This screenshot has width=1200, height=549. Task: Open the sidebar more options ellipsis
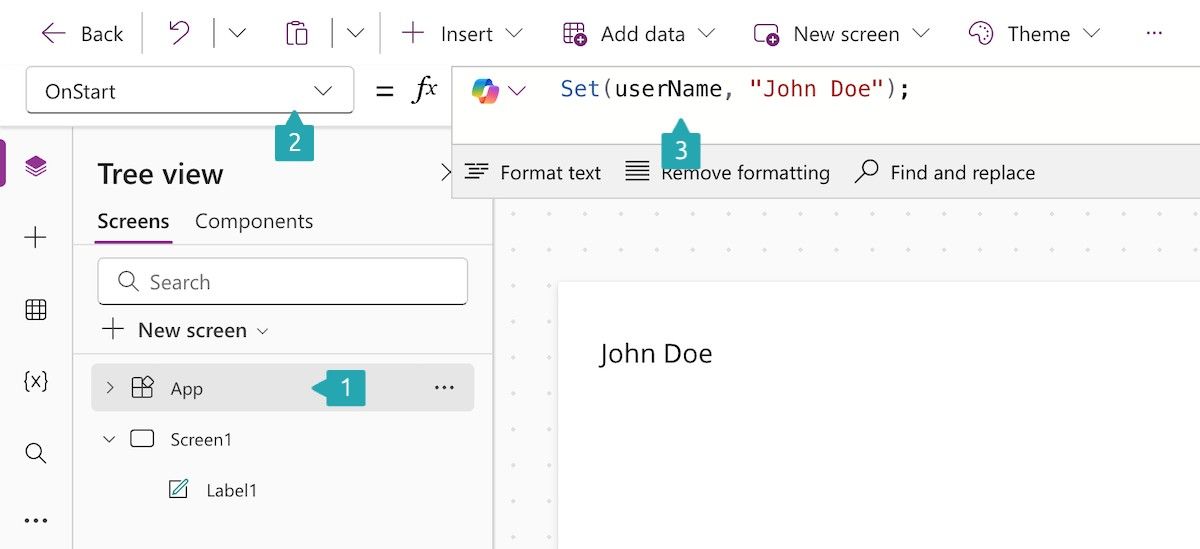tap(36, 521)
